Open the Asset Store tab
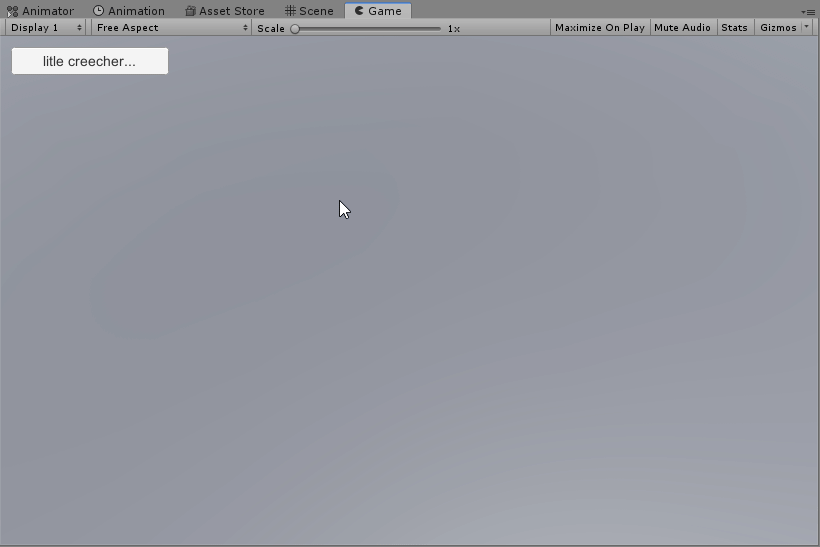This screenshot has width=820, height=547. [x=225, y=11]
